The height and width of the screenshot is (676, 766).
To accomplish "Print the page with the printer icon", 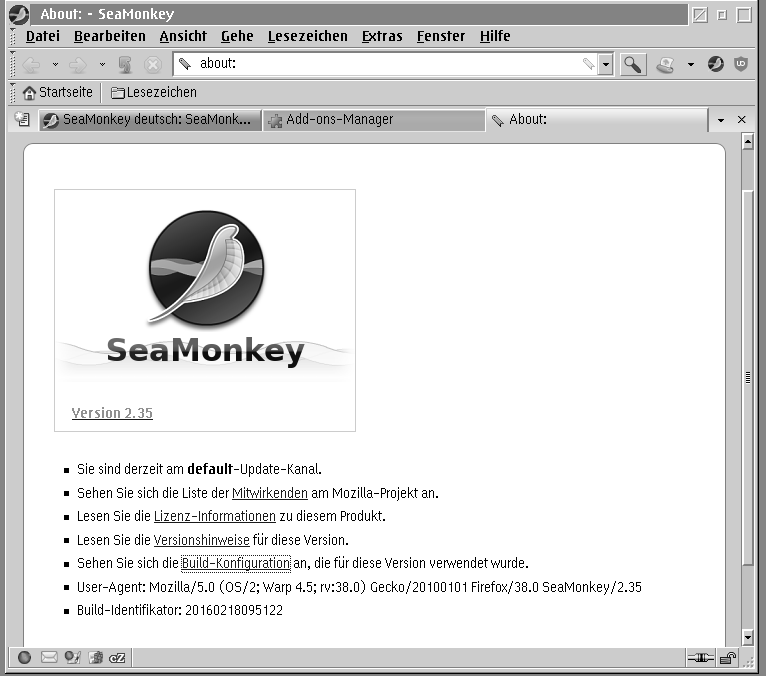I will 666,64.
